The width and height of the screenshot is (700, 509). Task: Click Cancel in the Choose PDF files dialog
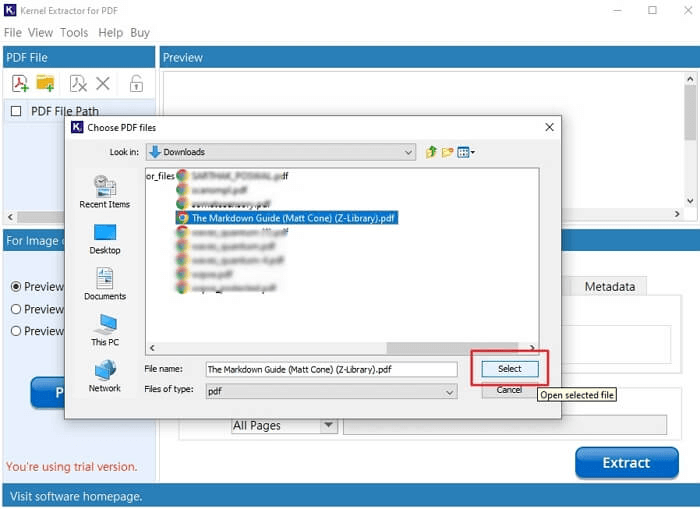coord(509,390)
